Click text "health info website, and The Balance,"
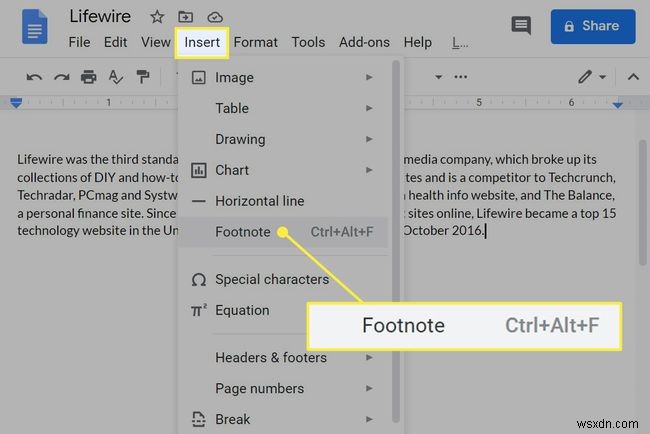This screenshot has height=434, width=650. 511,195
